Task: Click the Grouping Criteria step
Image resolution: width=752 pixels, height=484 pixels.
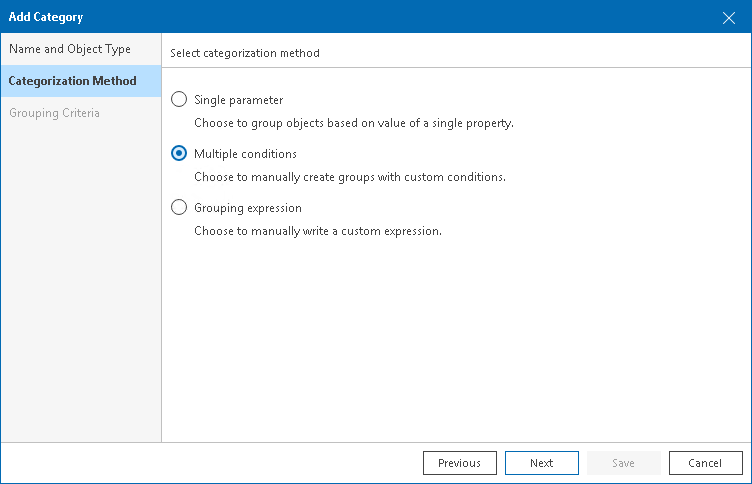Action: [54, 113]
